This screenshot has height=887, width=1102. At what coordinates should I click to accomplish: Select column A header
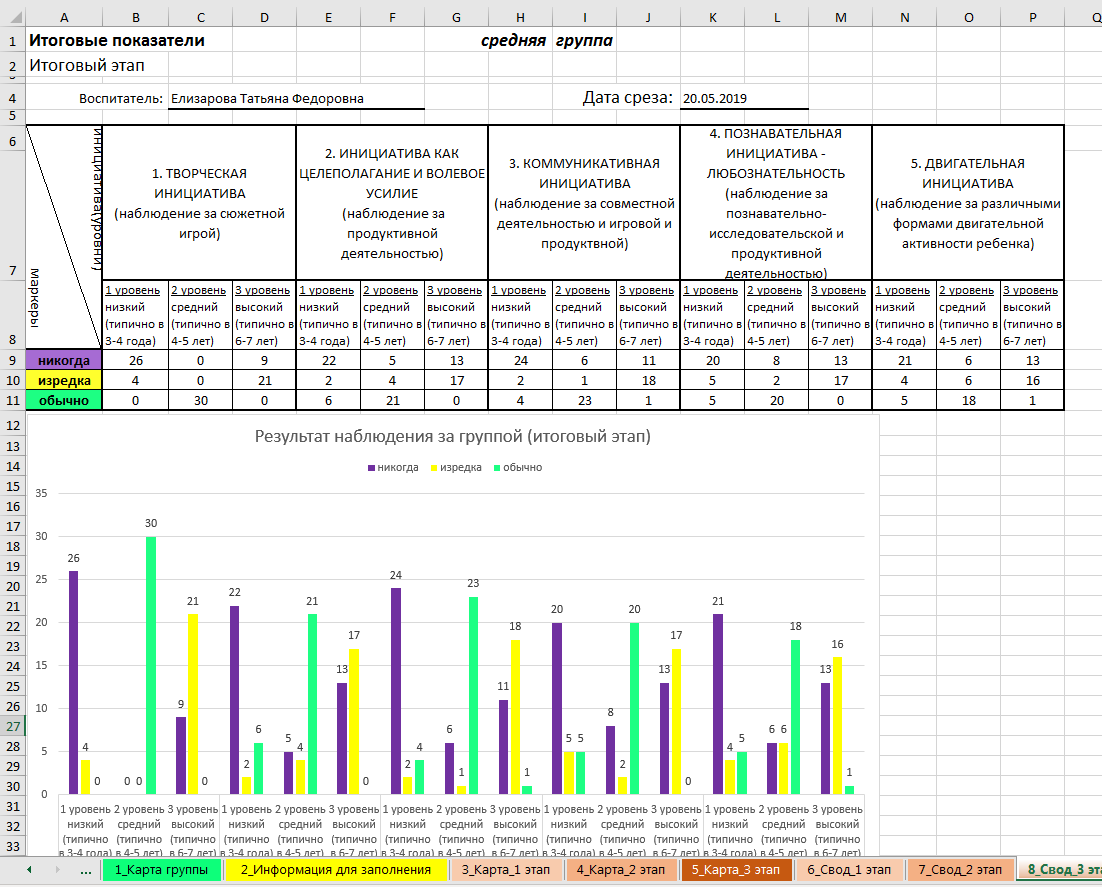coord(64,18)
